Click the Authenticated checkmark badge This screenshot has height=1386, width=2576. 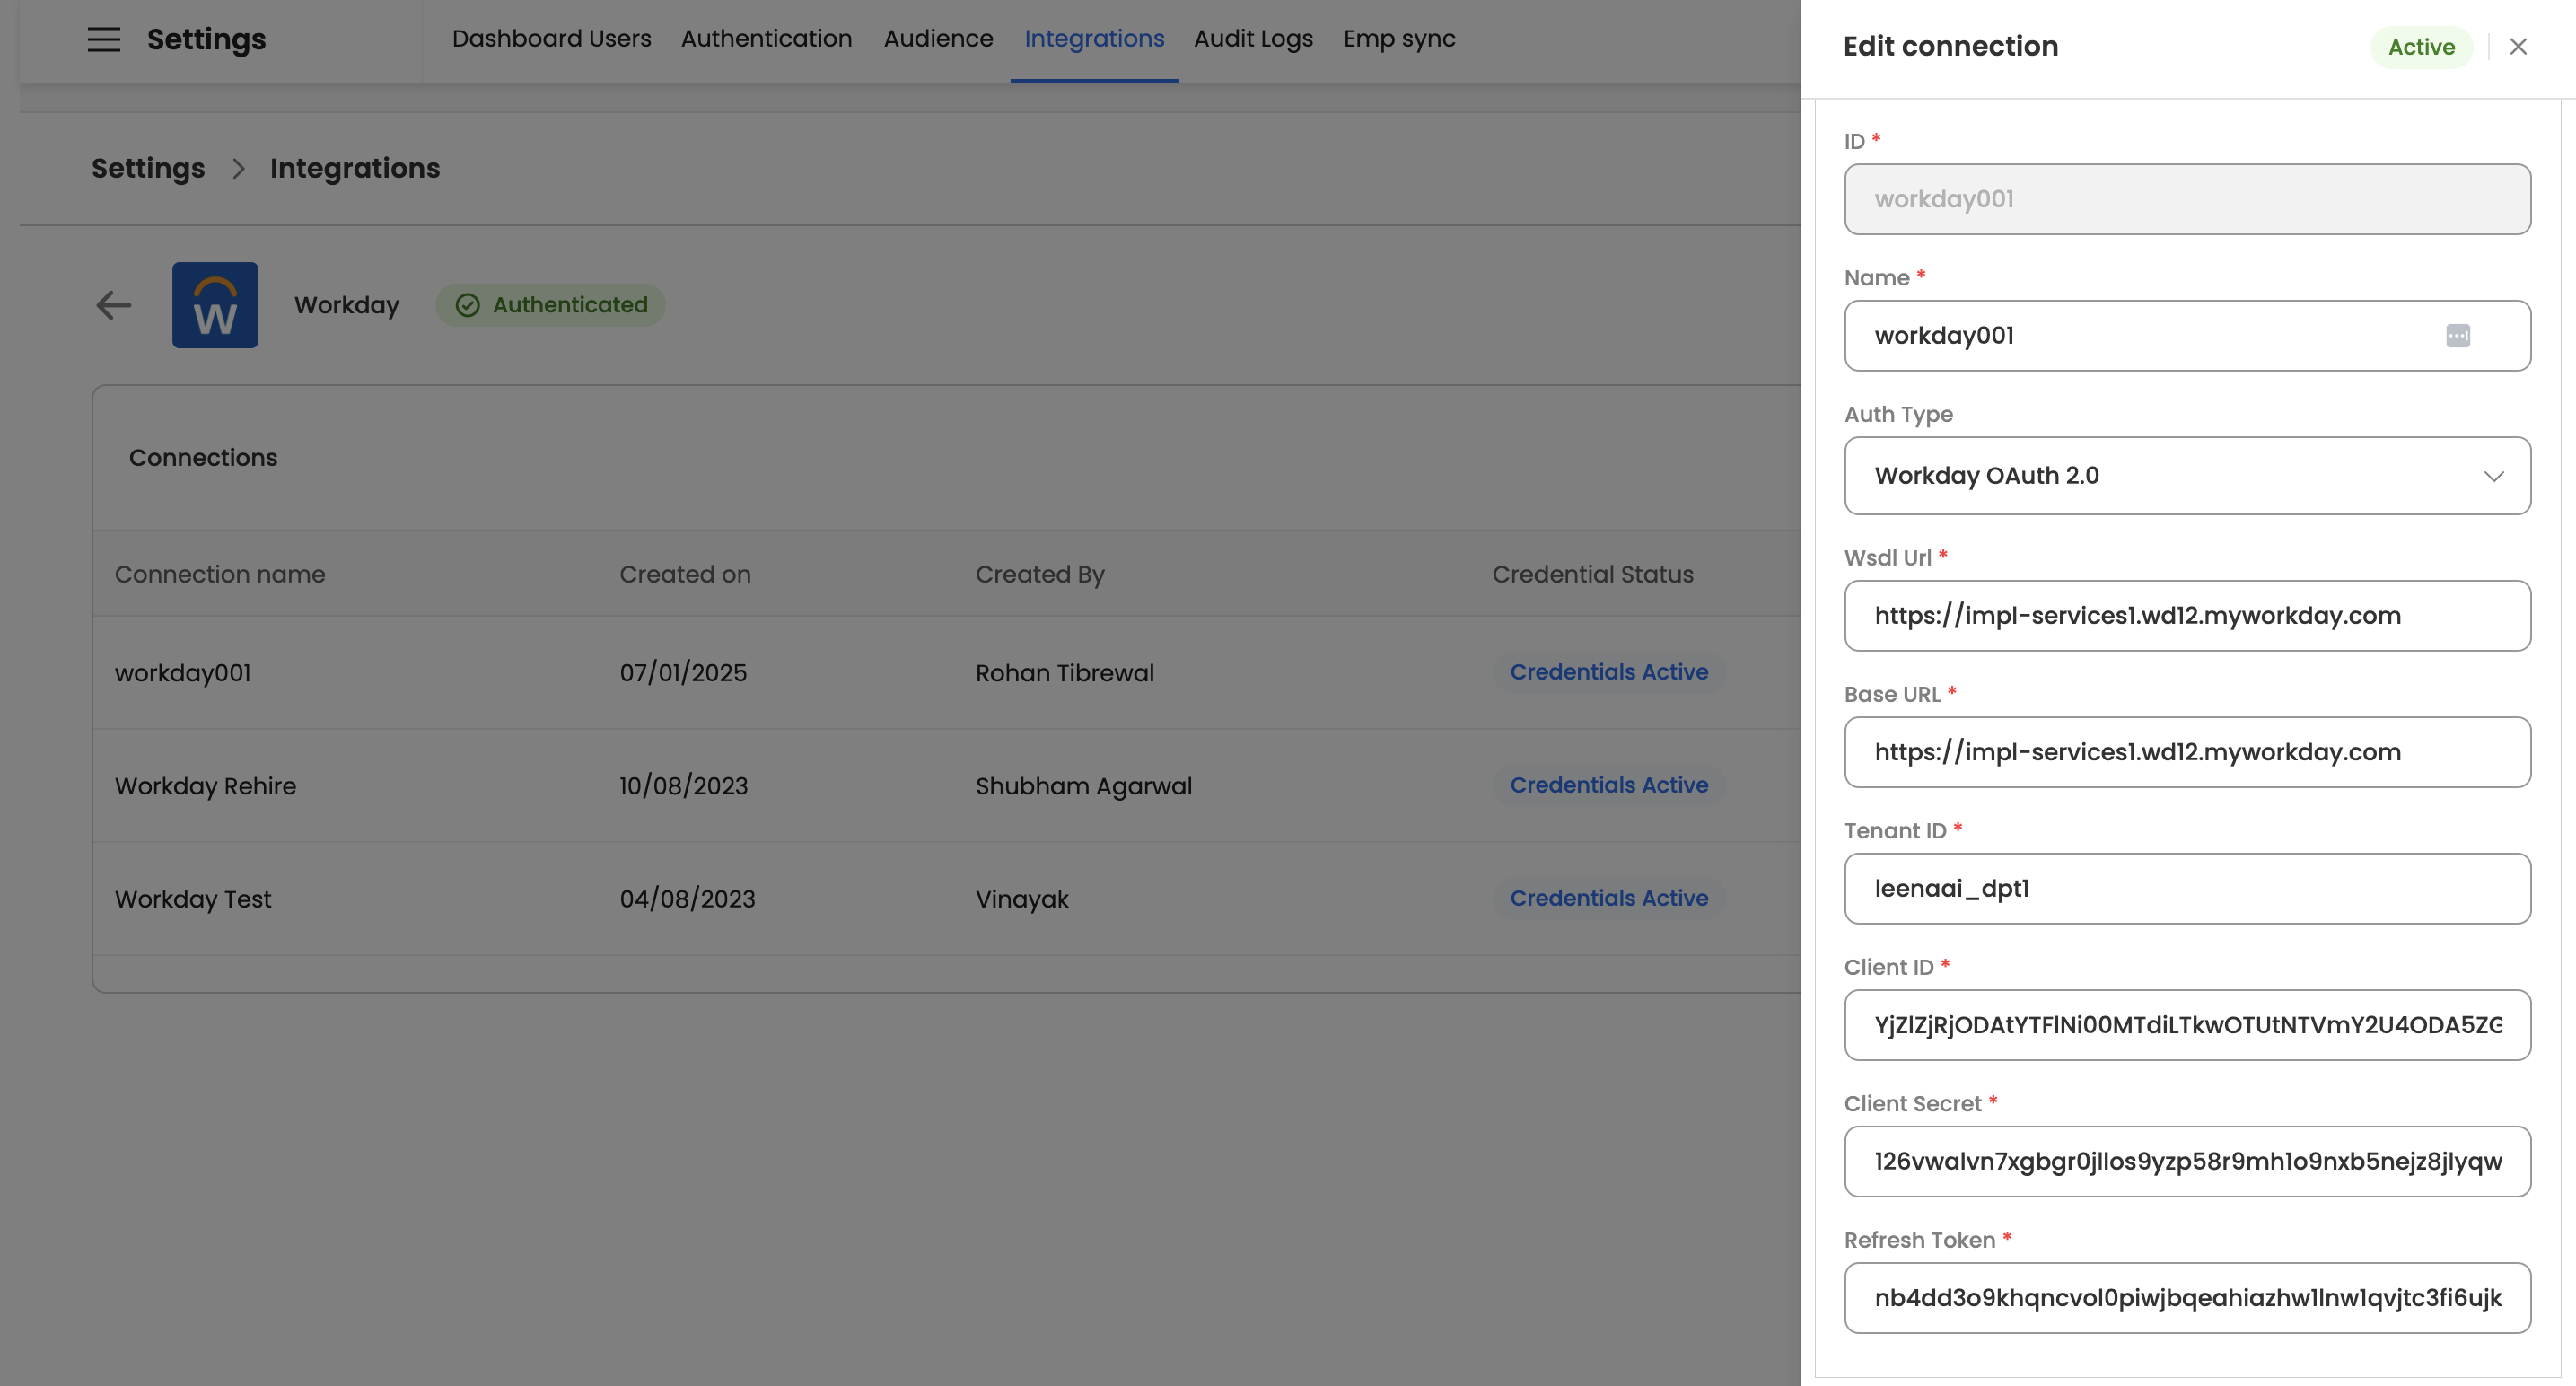pos(550,305)
